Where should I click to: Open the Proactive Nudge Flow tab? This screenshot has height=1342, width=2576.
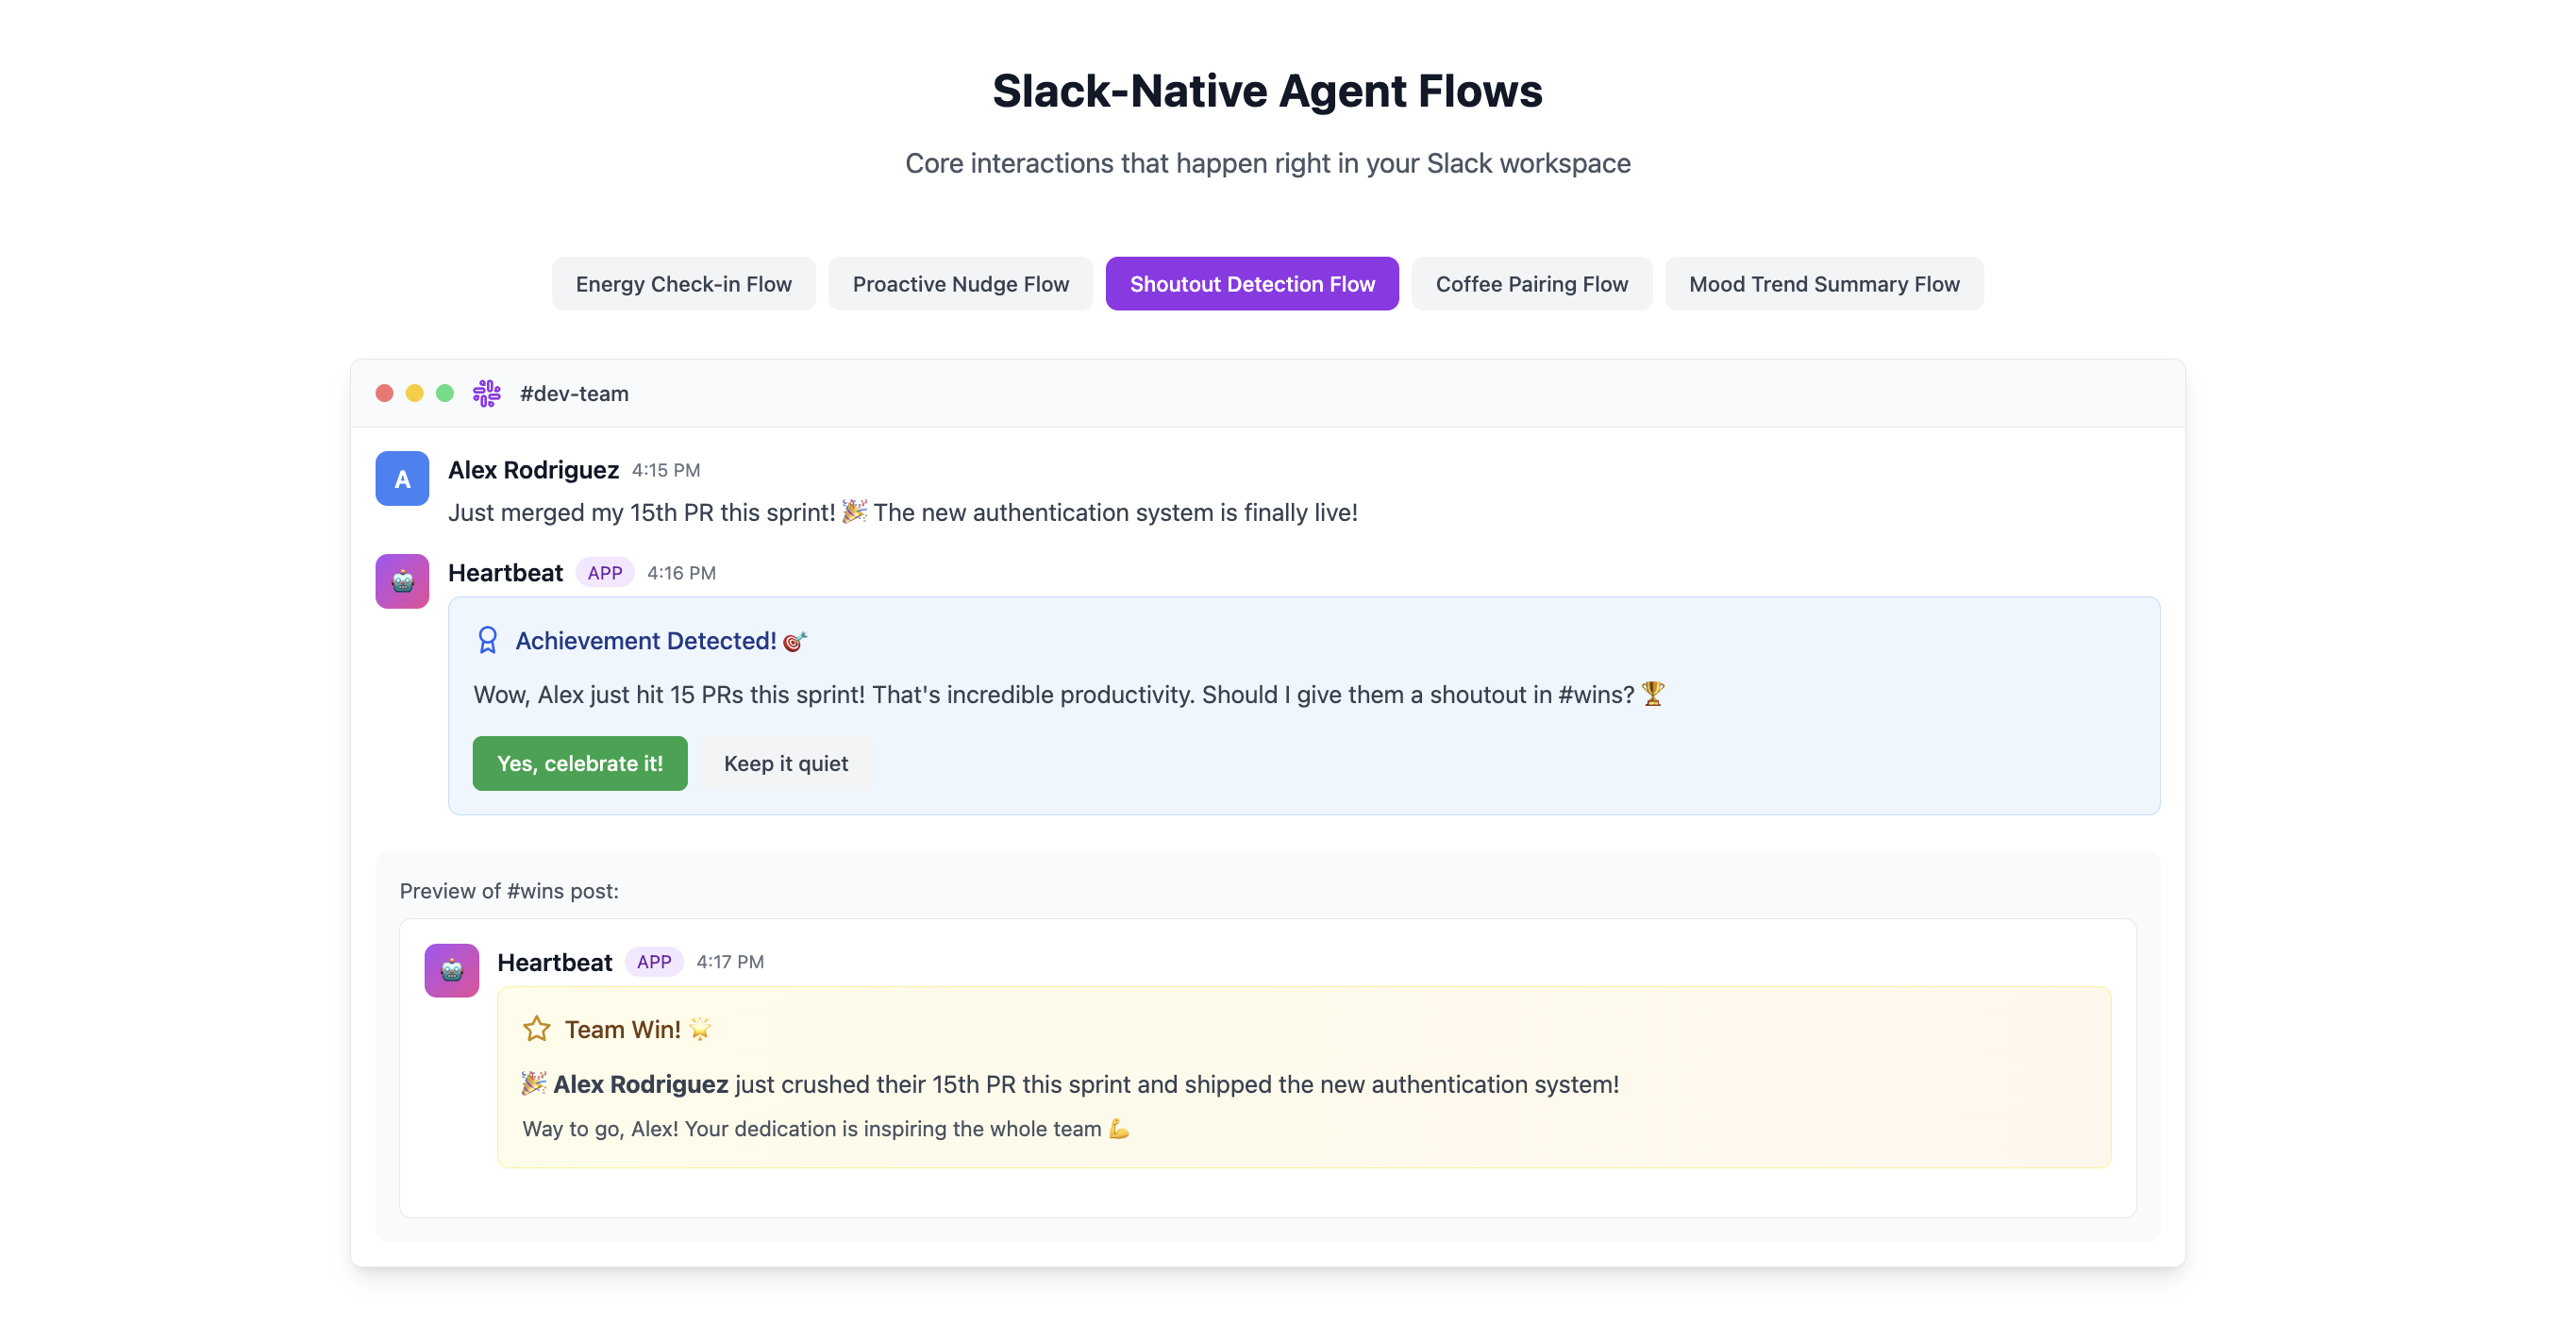(960, 284)
